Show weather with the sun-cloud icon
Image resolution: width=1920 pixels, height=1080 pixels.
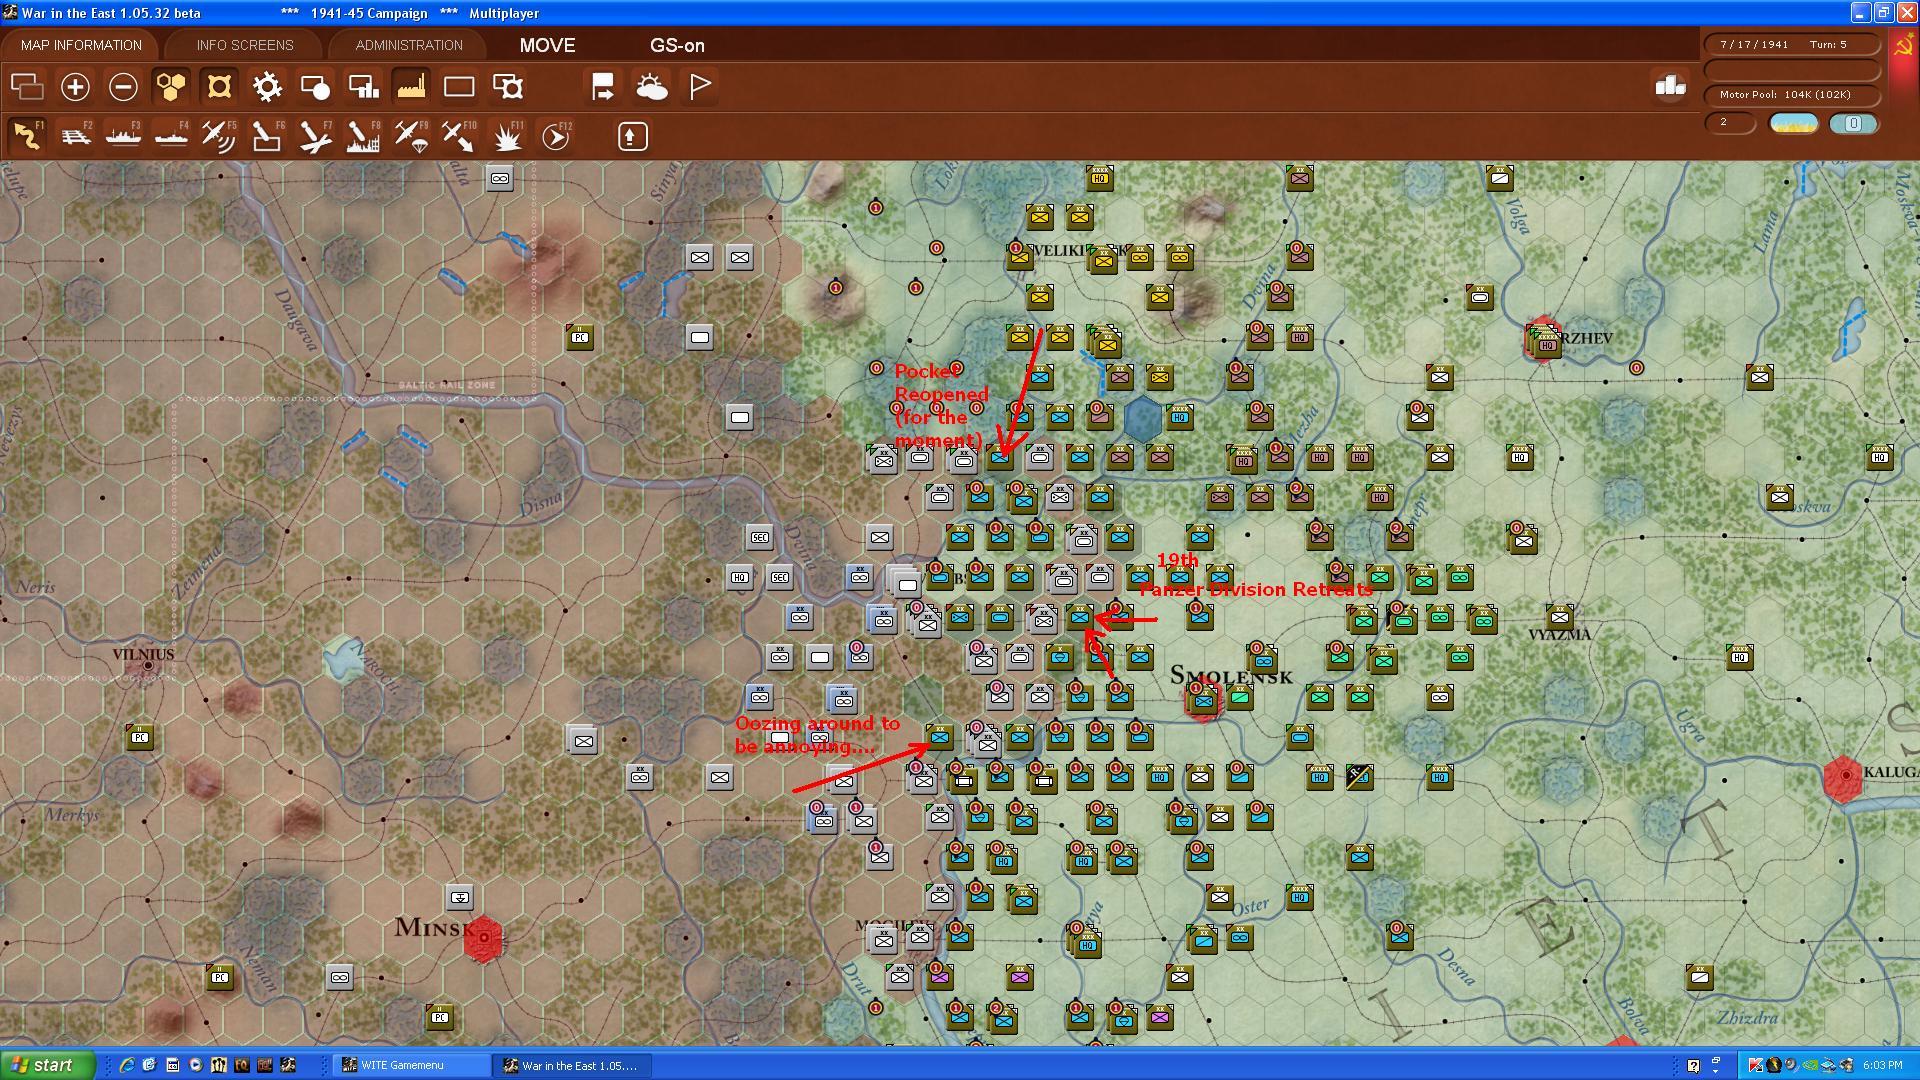click(651, 87)
